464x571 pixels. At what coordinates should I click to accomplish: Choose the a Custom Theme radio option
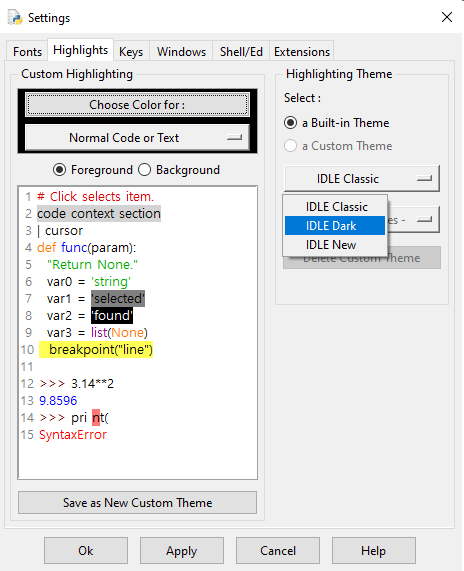(x=338, y=146)
